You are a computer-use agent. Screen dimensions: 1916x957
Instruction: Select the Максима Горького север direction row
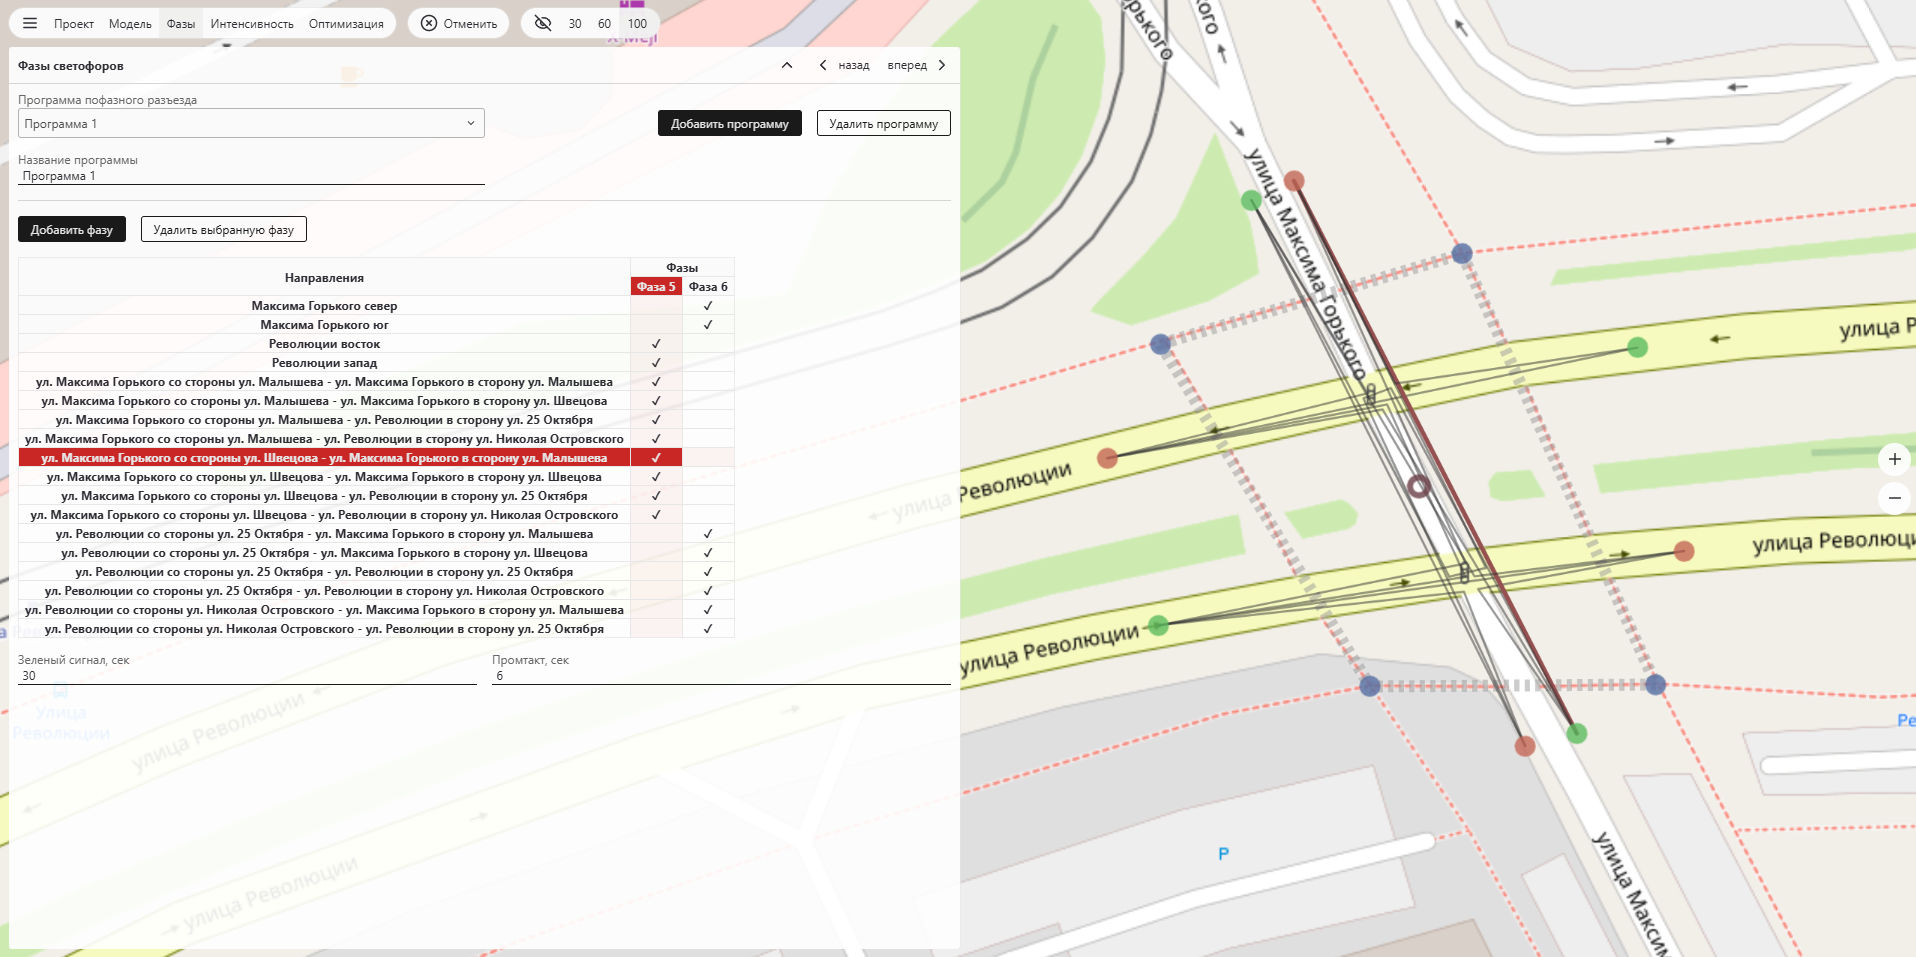coord(324,306)
